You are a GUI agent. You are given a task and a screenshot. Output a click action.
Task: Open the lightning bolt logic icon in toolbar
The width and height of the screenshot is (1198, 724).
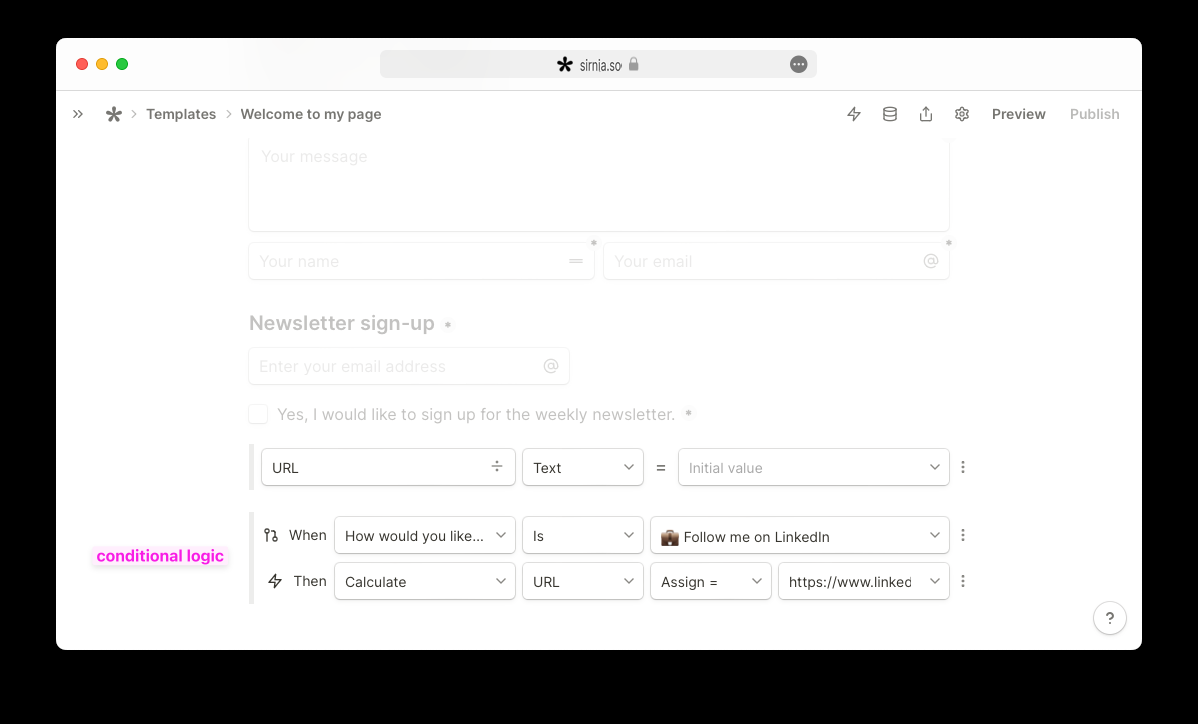click(x=854, y=114)
